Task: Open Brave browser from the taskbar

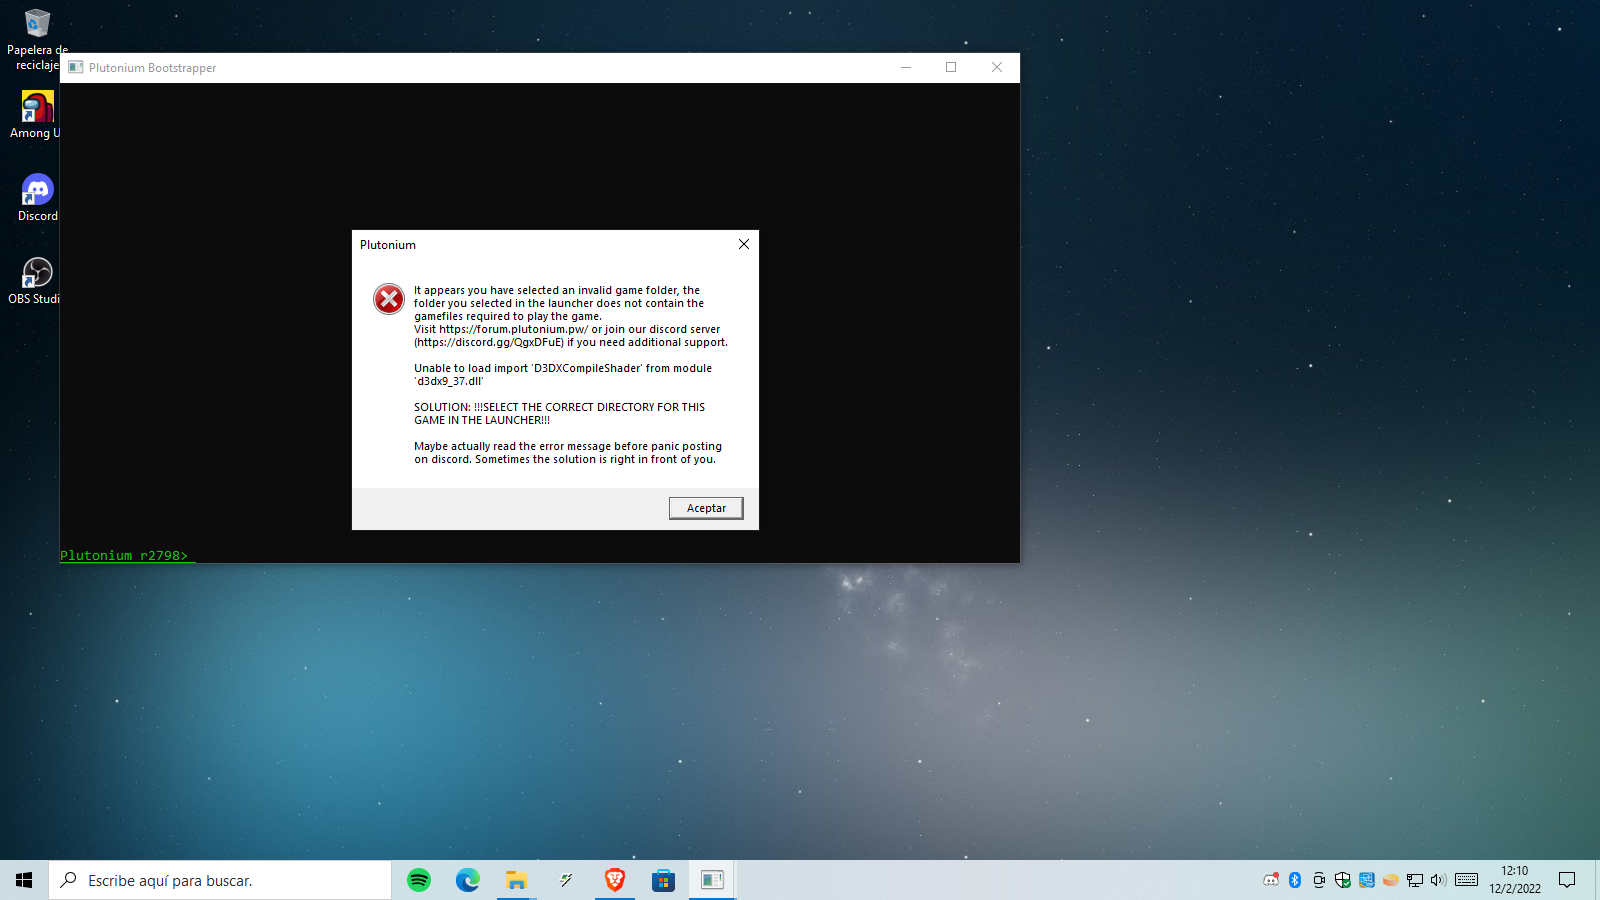Action: tap(615, 880)
